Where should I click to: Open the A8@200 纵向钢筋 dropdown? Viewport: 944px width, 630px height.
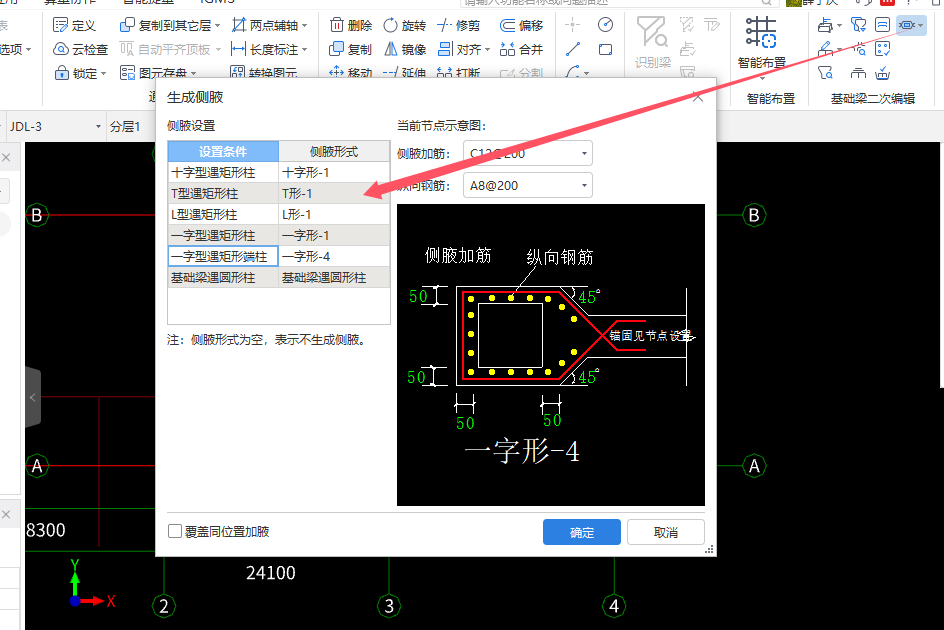(x=528, y=186)
